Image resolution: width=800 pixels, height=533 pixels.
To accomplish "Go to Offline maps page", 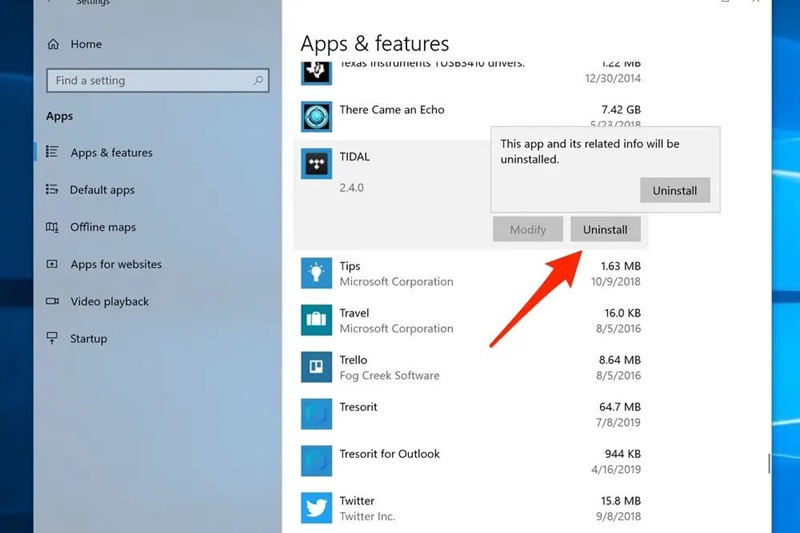I will tap(102, 227).
